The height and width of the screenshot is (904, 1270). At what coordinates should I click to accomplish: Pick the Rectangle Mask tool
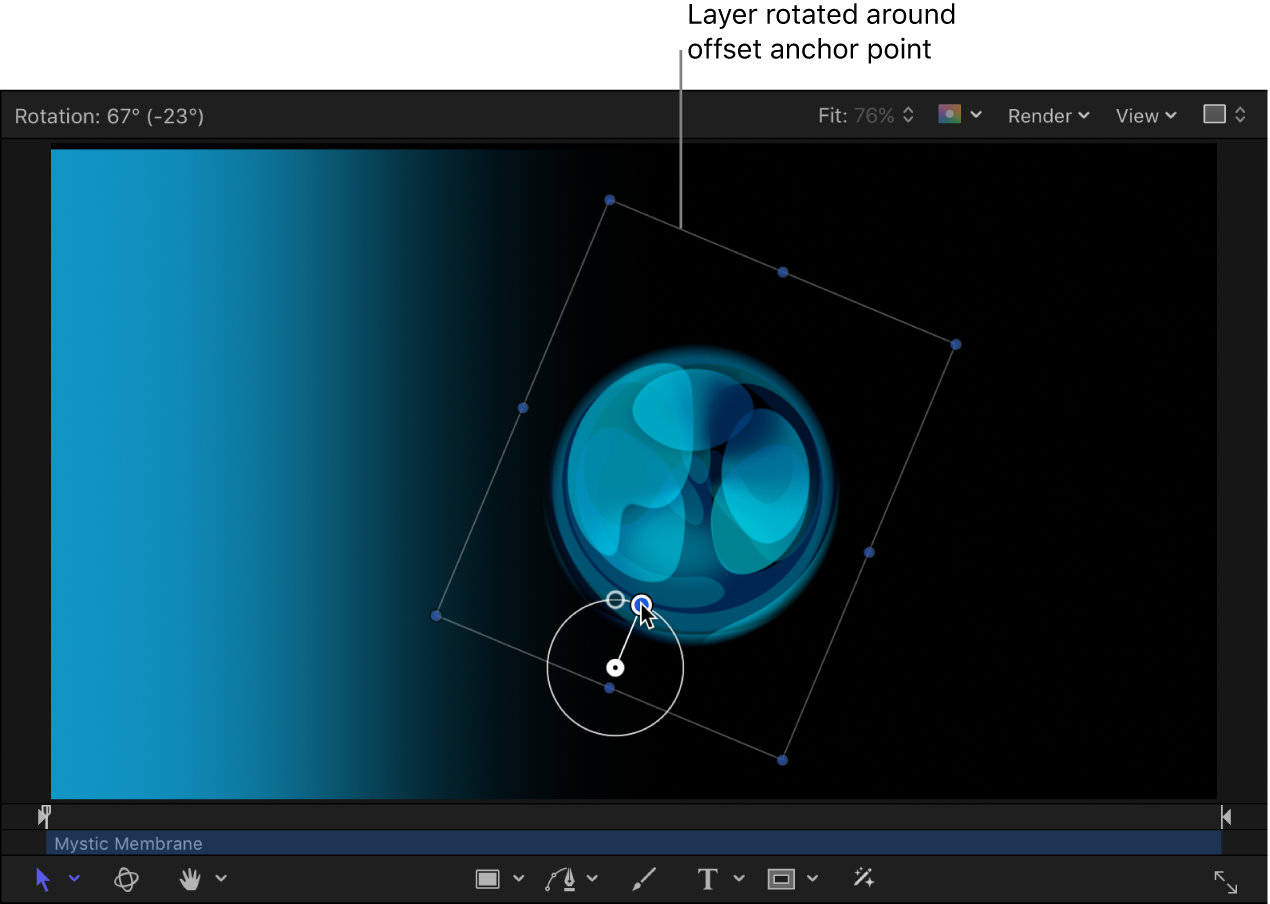[x=781, y=878]
